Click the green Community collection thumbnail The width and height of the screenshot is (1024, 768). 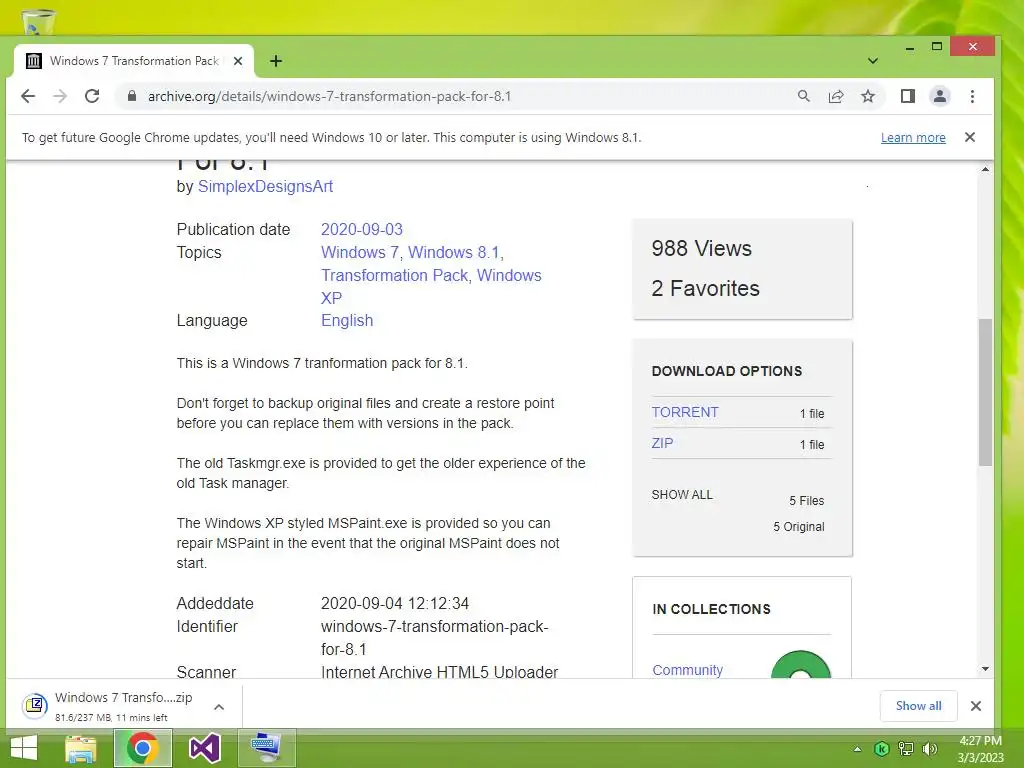click(801, 664)
